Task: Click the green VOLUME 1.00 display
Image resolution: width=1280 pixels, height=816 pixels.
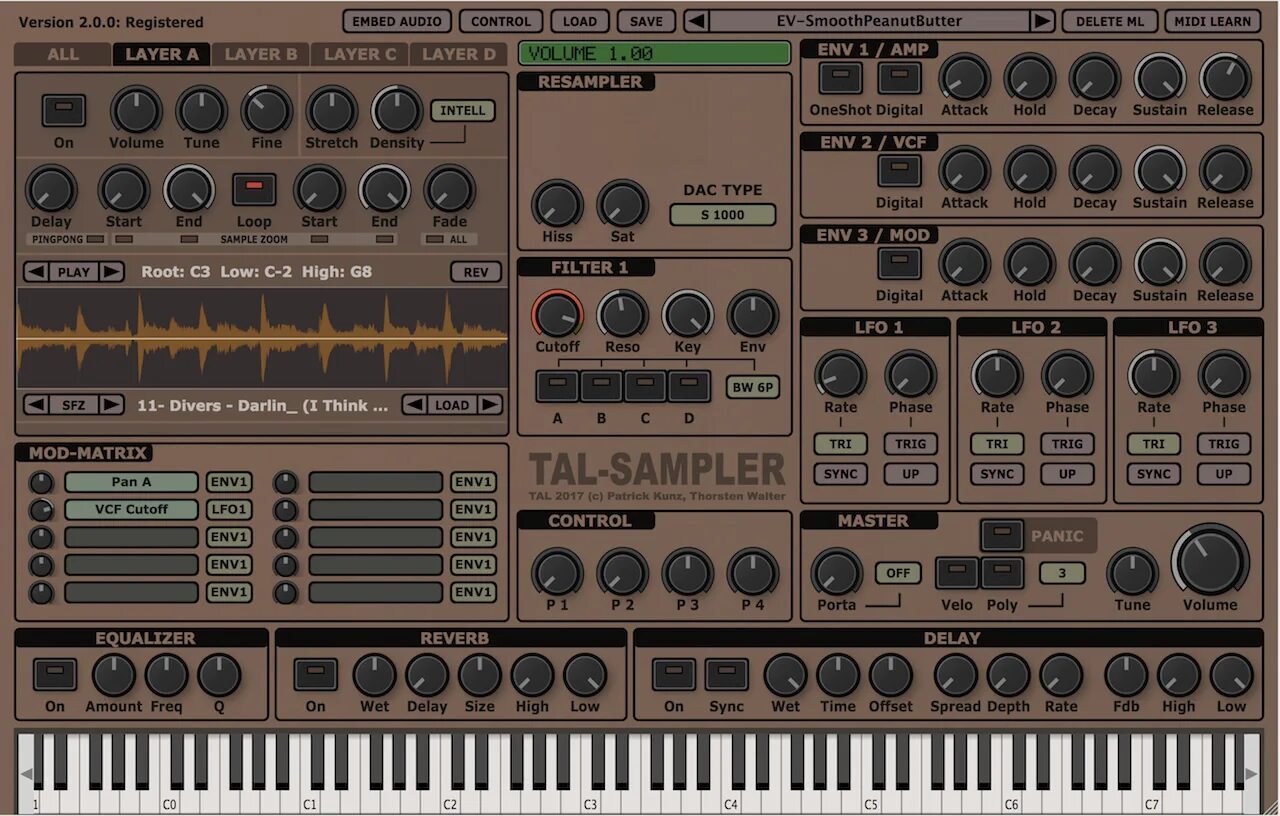Action: pyautogui.click(x=655, y=54)
